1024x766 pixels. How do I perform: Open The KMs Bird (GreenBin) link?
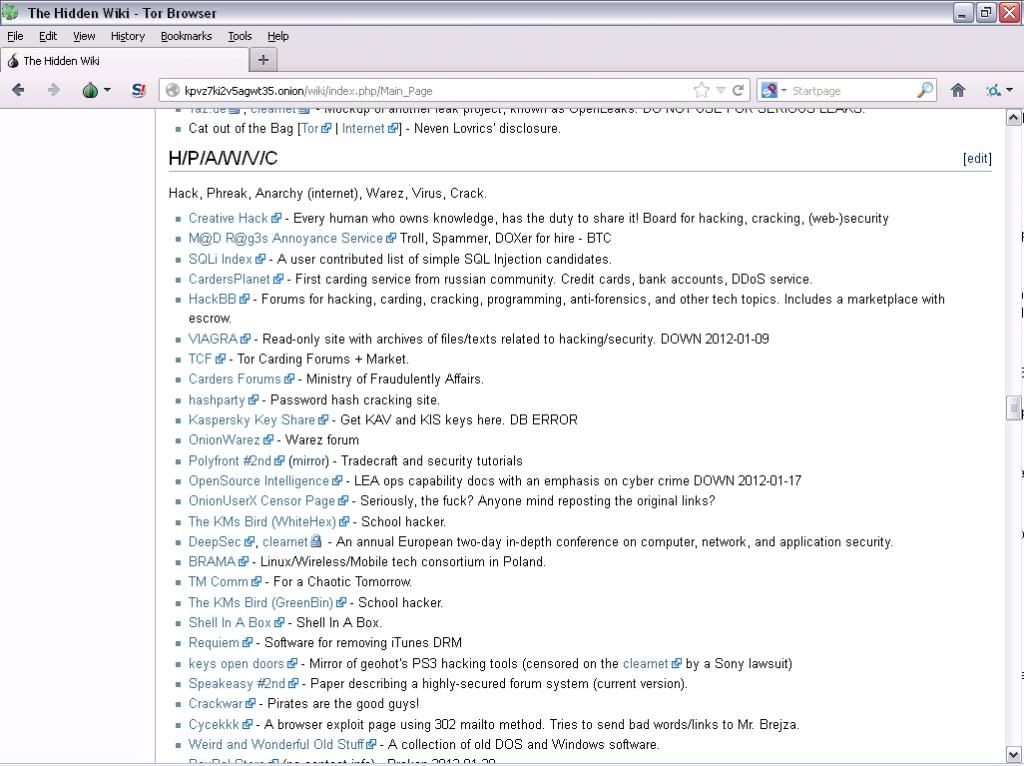click(267, 602)
